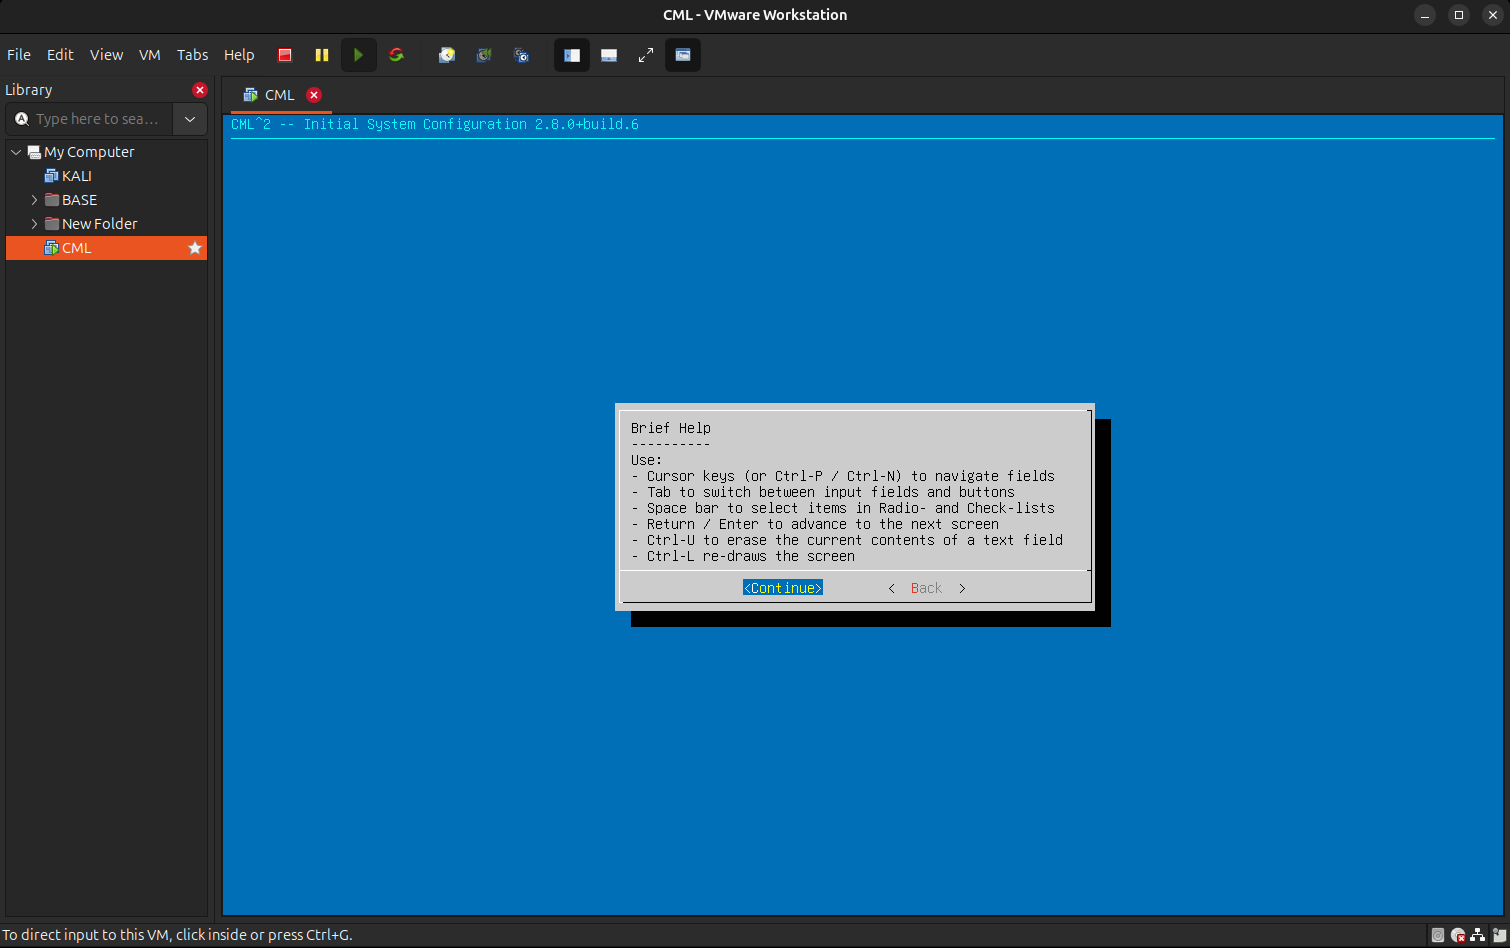Click the red power off VM button

click(285, 55)
